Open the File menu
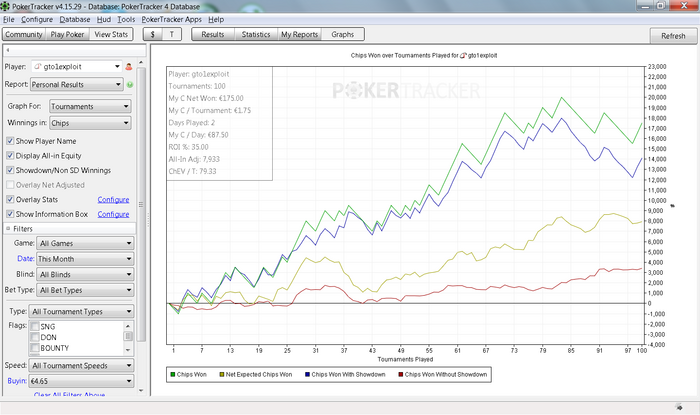 (x=9, y=20)
